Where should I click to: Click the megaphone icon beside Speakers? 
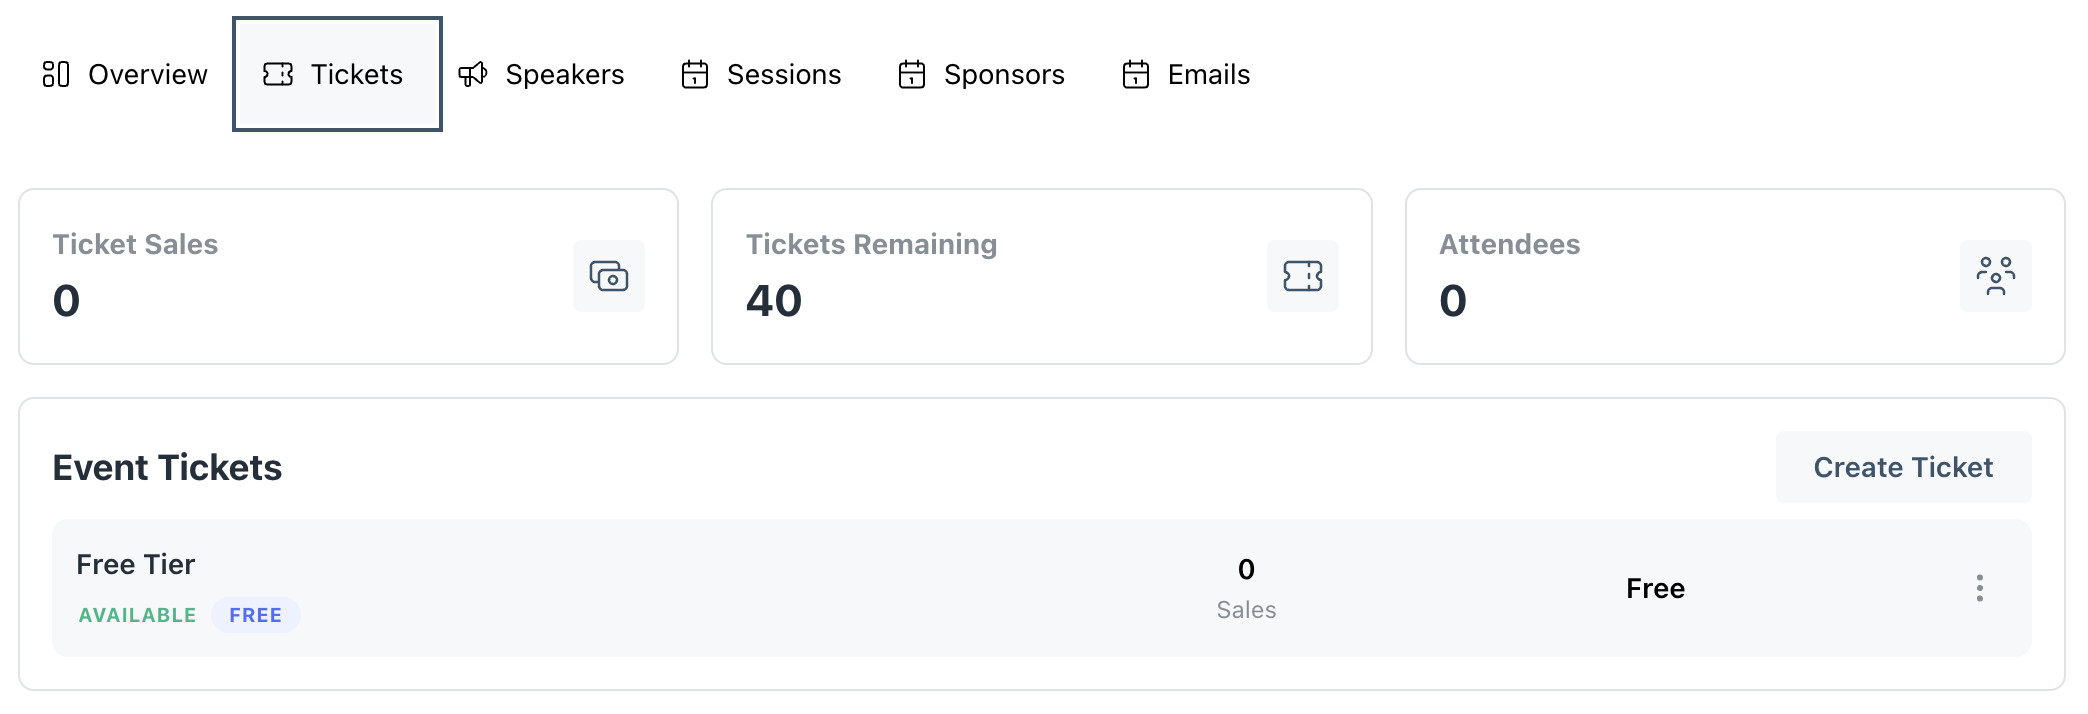click(x=473, y=74)
